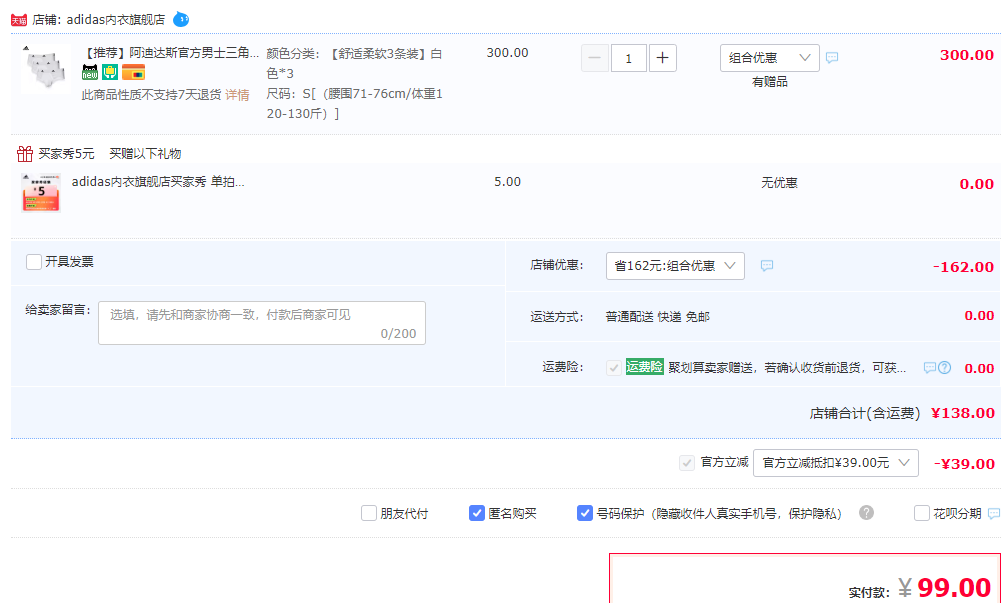This screenshot has width=1004, height=603.
Task: Click the 0.00 amount in 运送方式 row
Action: pos(979,316)
